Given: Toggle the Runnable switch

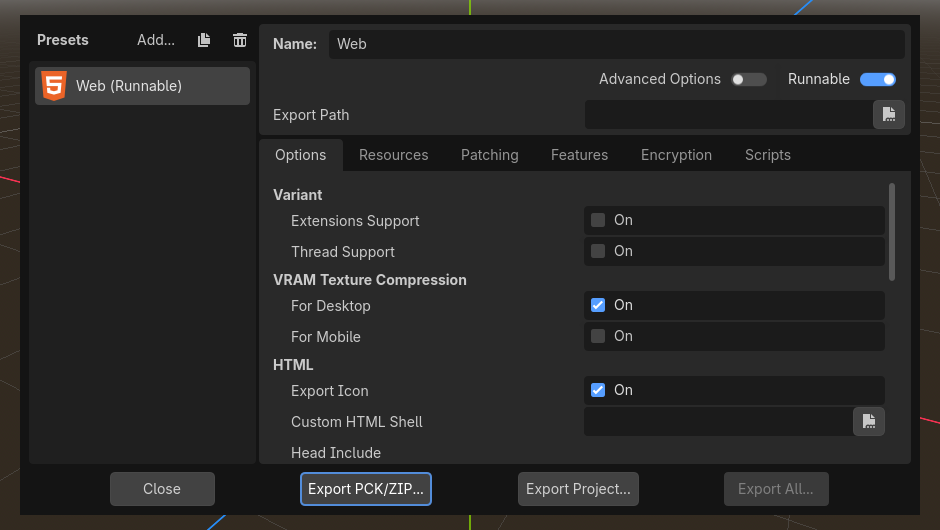Looking at the screenshot, I should coord(878,80).
